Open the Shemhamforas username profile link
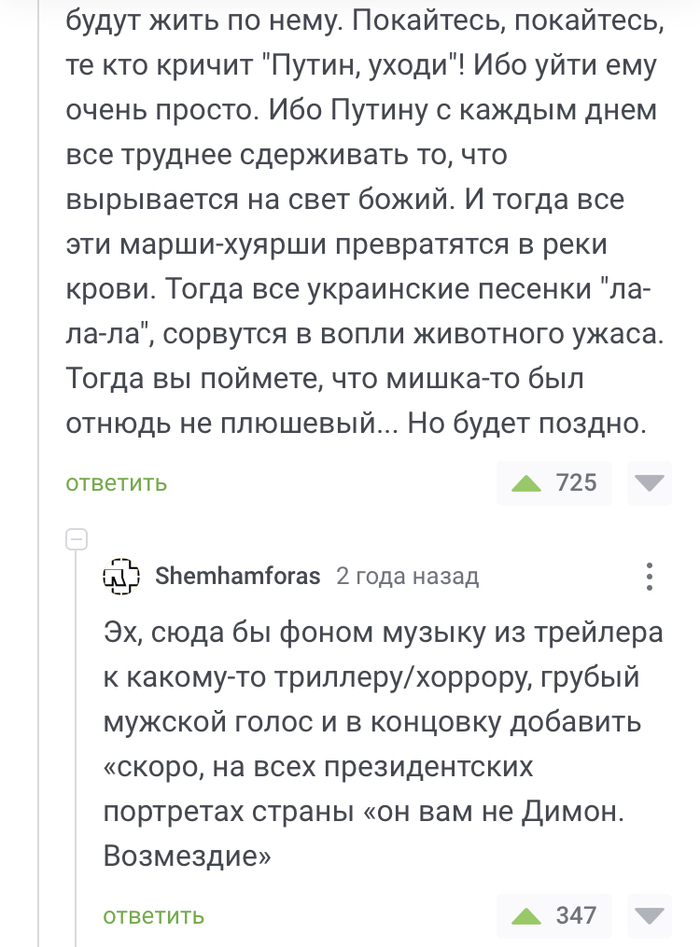This screenshot has height=947, width=700. click(238, 576)
